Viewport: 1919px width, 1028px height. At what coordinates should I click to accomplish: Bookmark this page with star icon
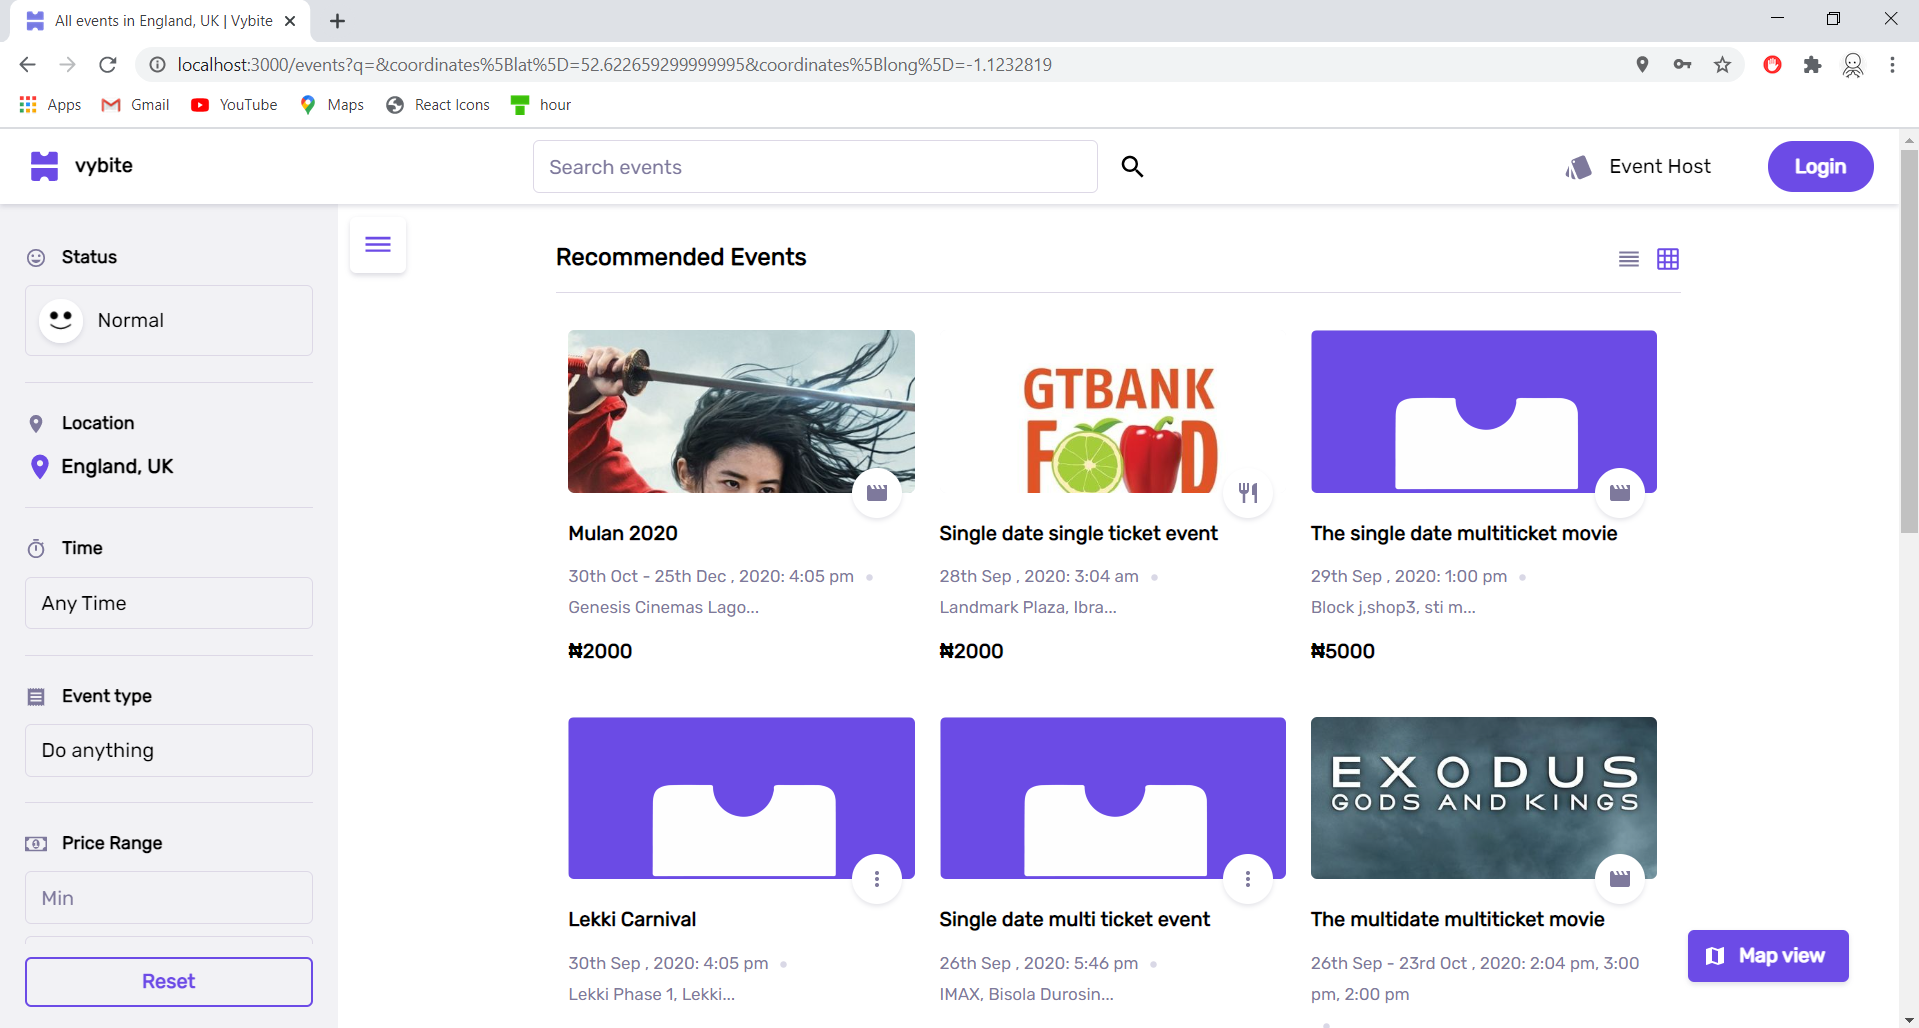tap(1722, 65)
